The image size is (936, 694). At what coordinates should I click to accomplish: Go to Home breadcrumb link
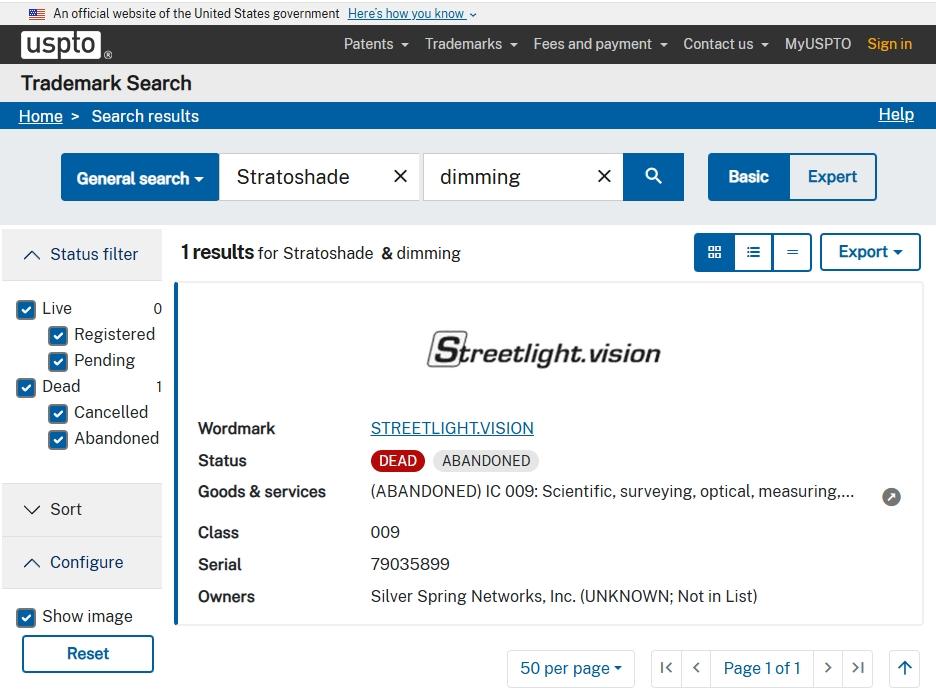pyautogui.click(x=41, y=116)
